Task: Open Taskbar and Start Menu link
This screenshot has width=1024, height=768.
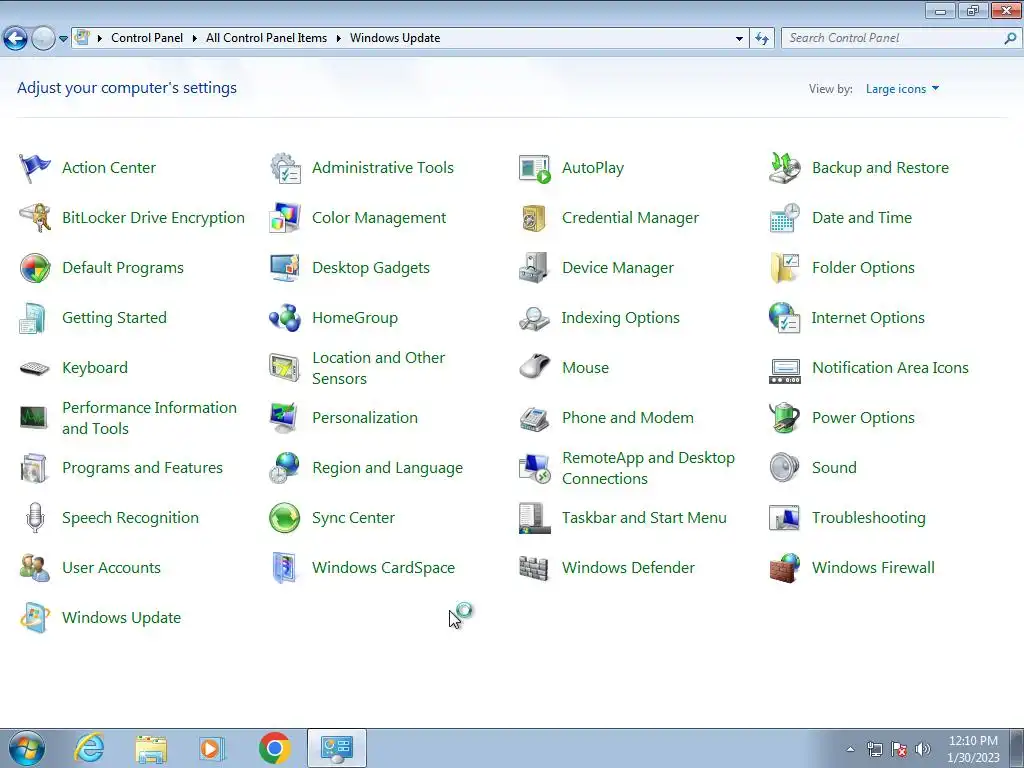Action: tap(644, 518)
